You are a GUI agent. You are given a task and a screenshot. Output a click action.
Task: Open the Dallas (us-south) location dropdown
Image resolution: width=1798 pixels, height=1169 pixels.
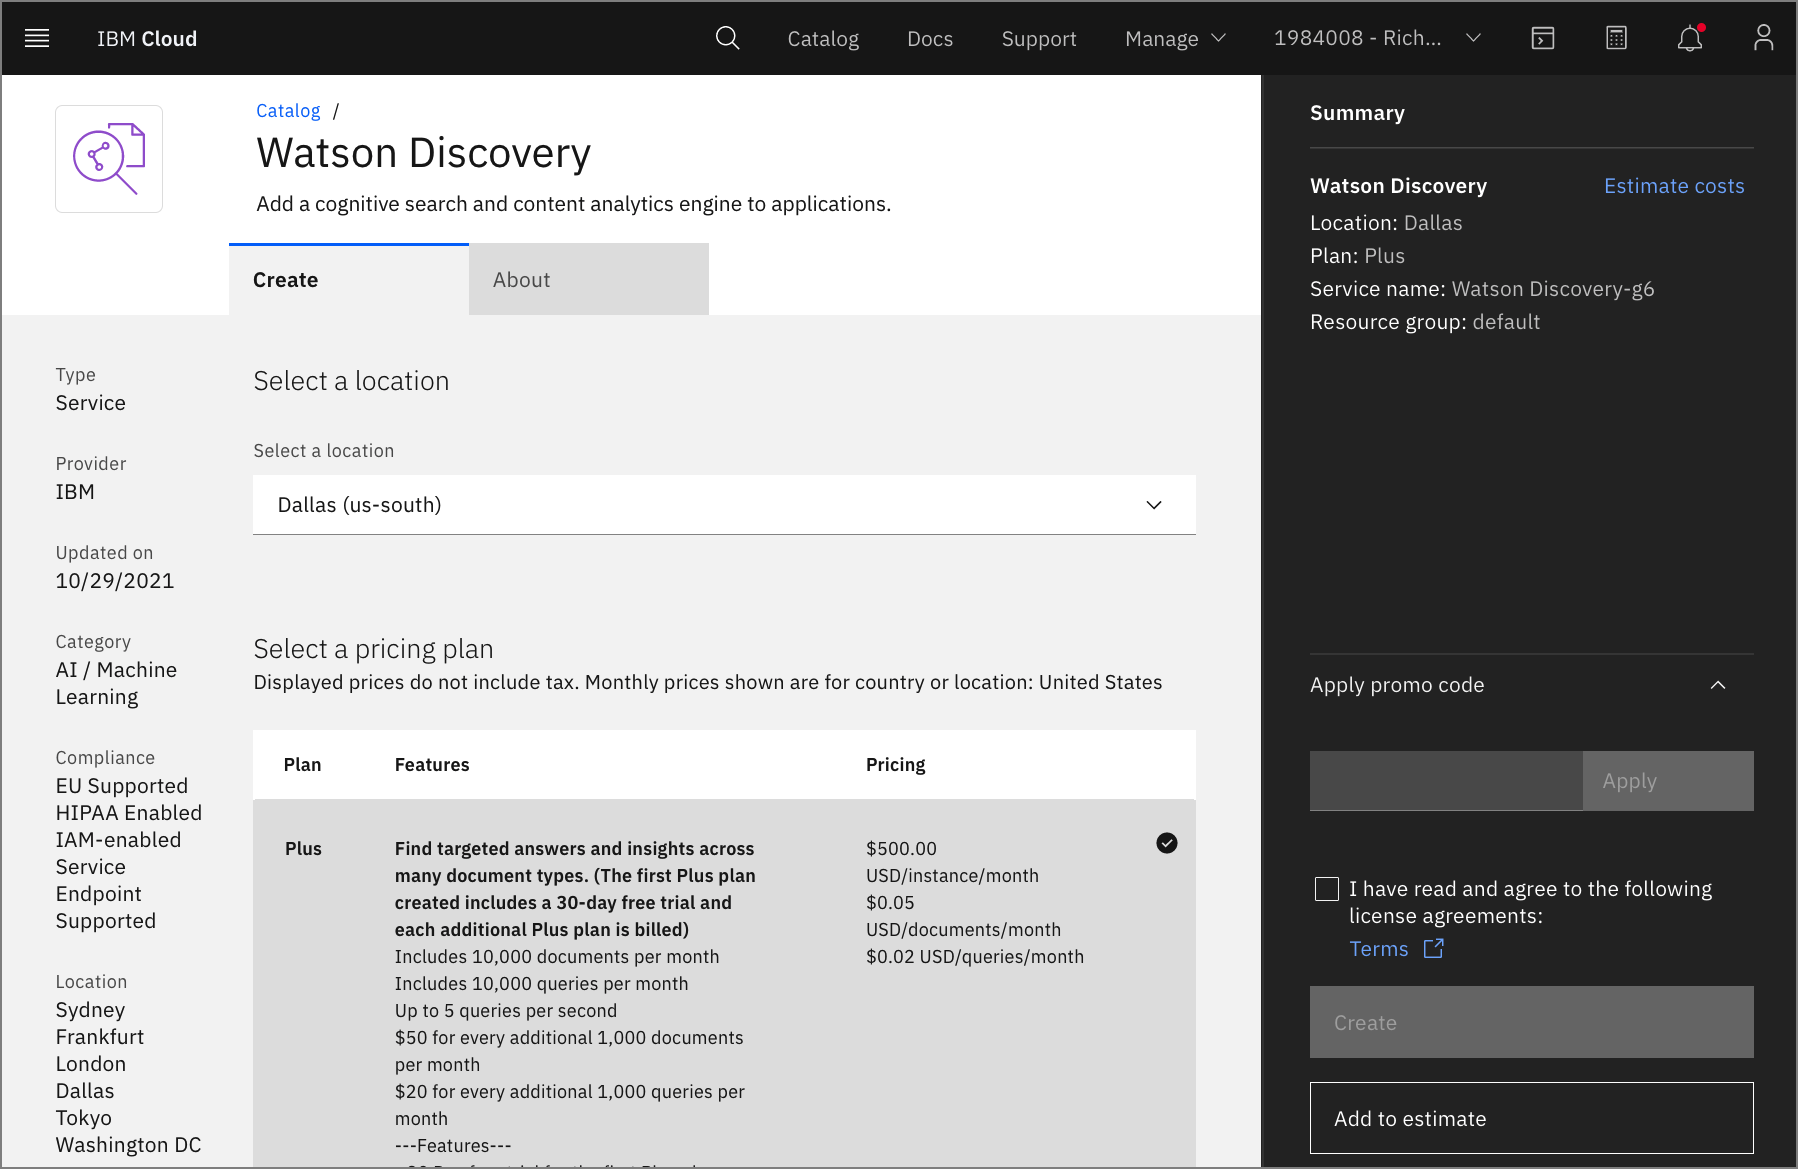[x=723, y=505]
